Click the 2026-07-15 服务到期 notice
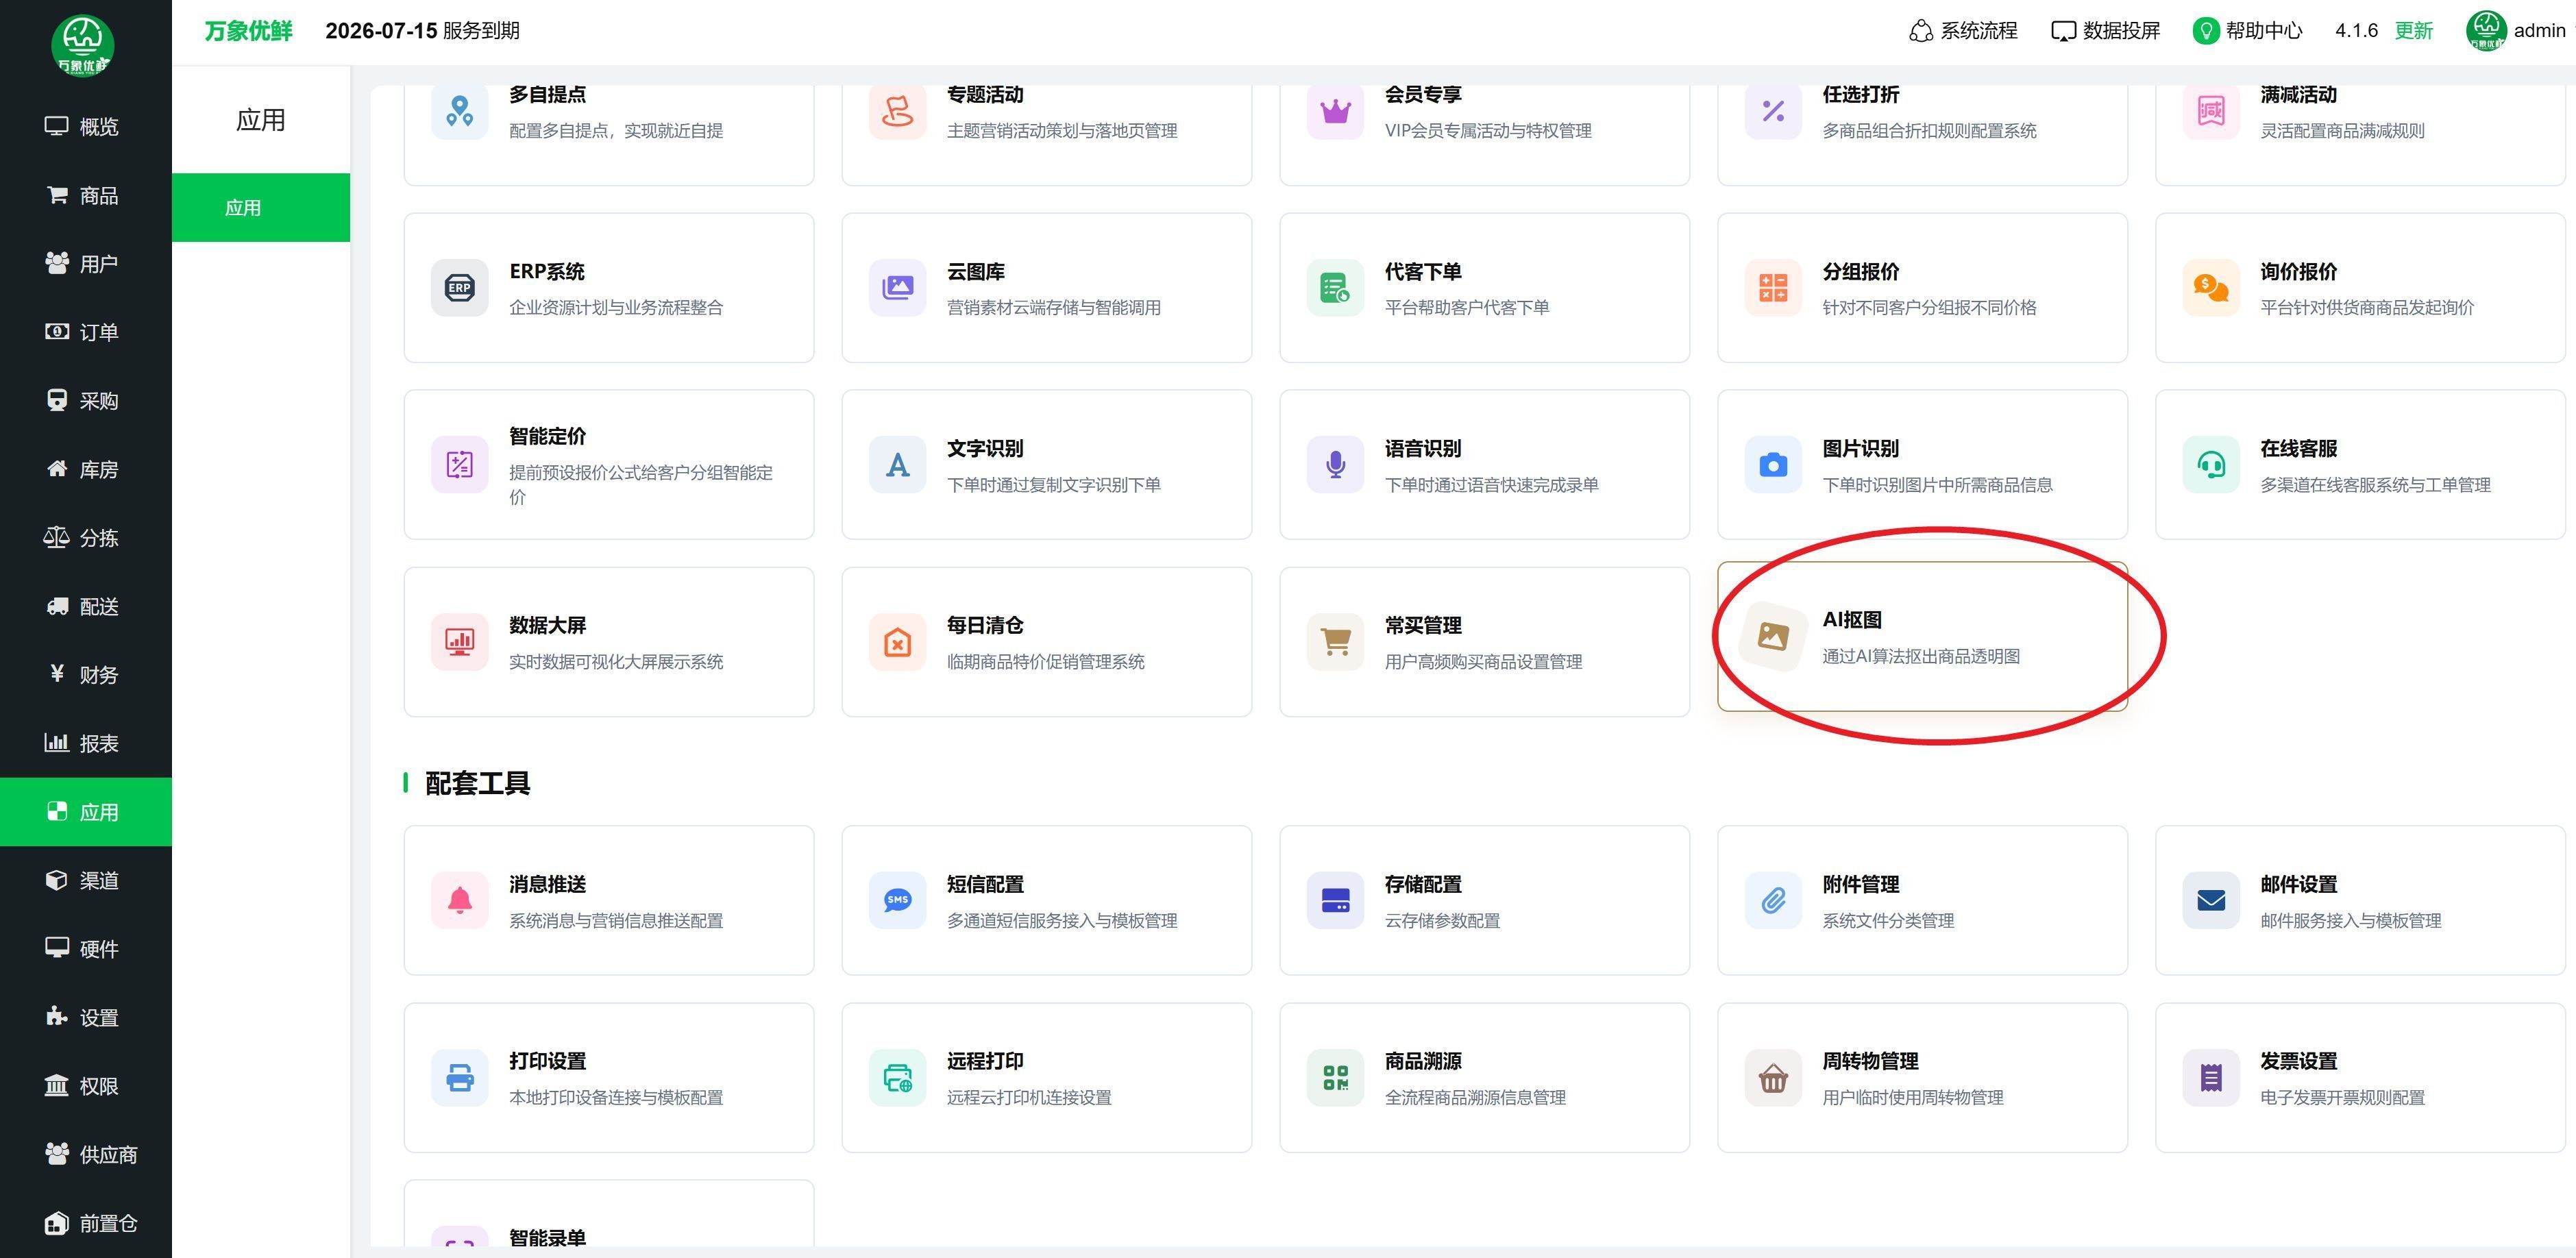The height and width of the screenshot is (1258, 2576). click(x=422, y=31)
